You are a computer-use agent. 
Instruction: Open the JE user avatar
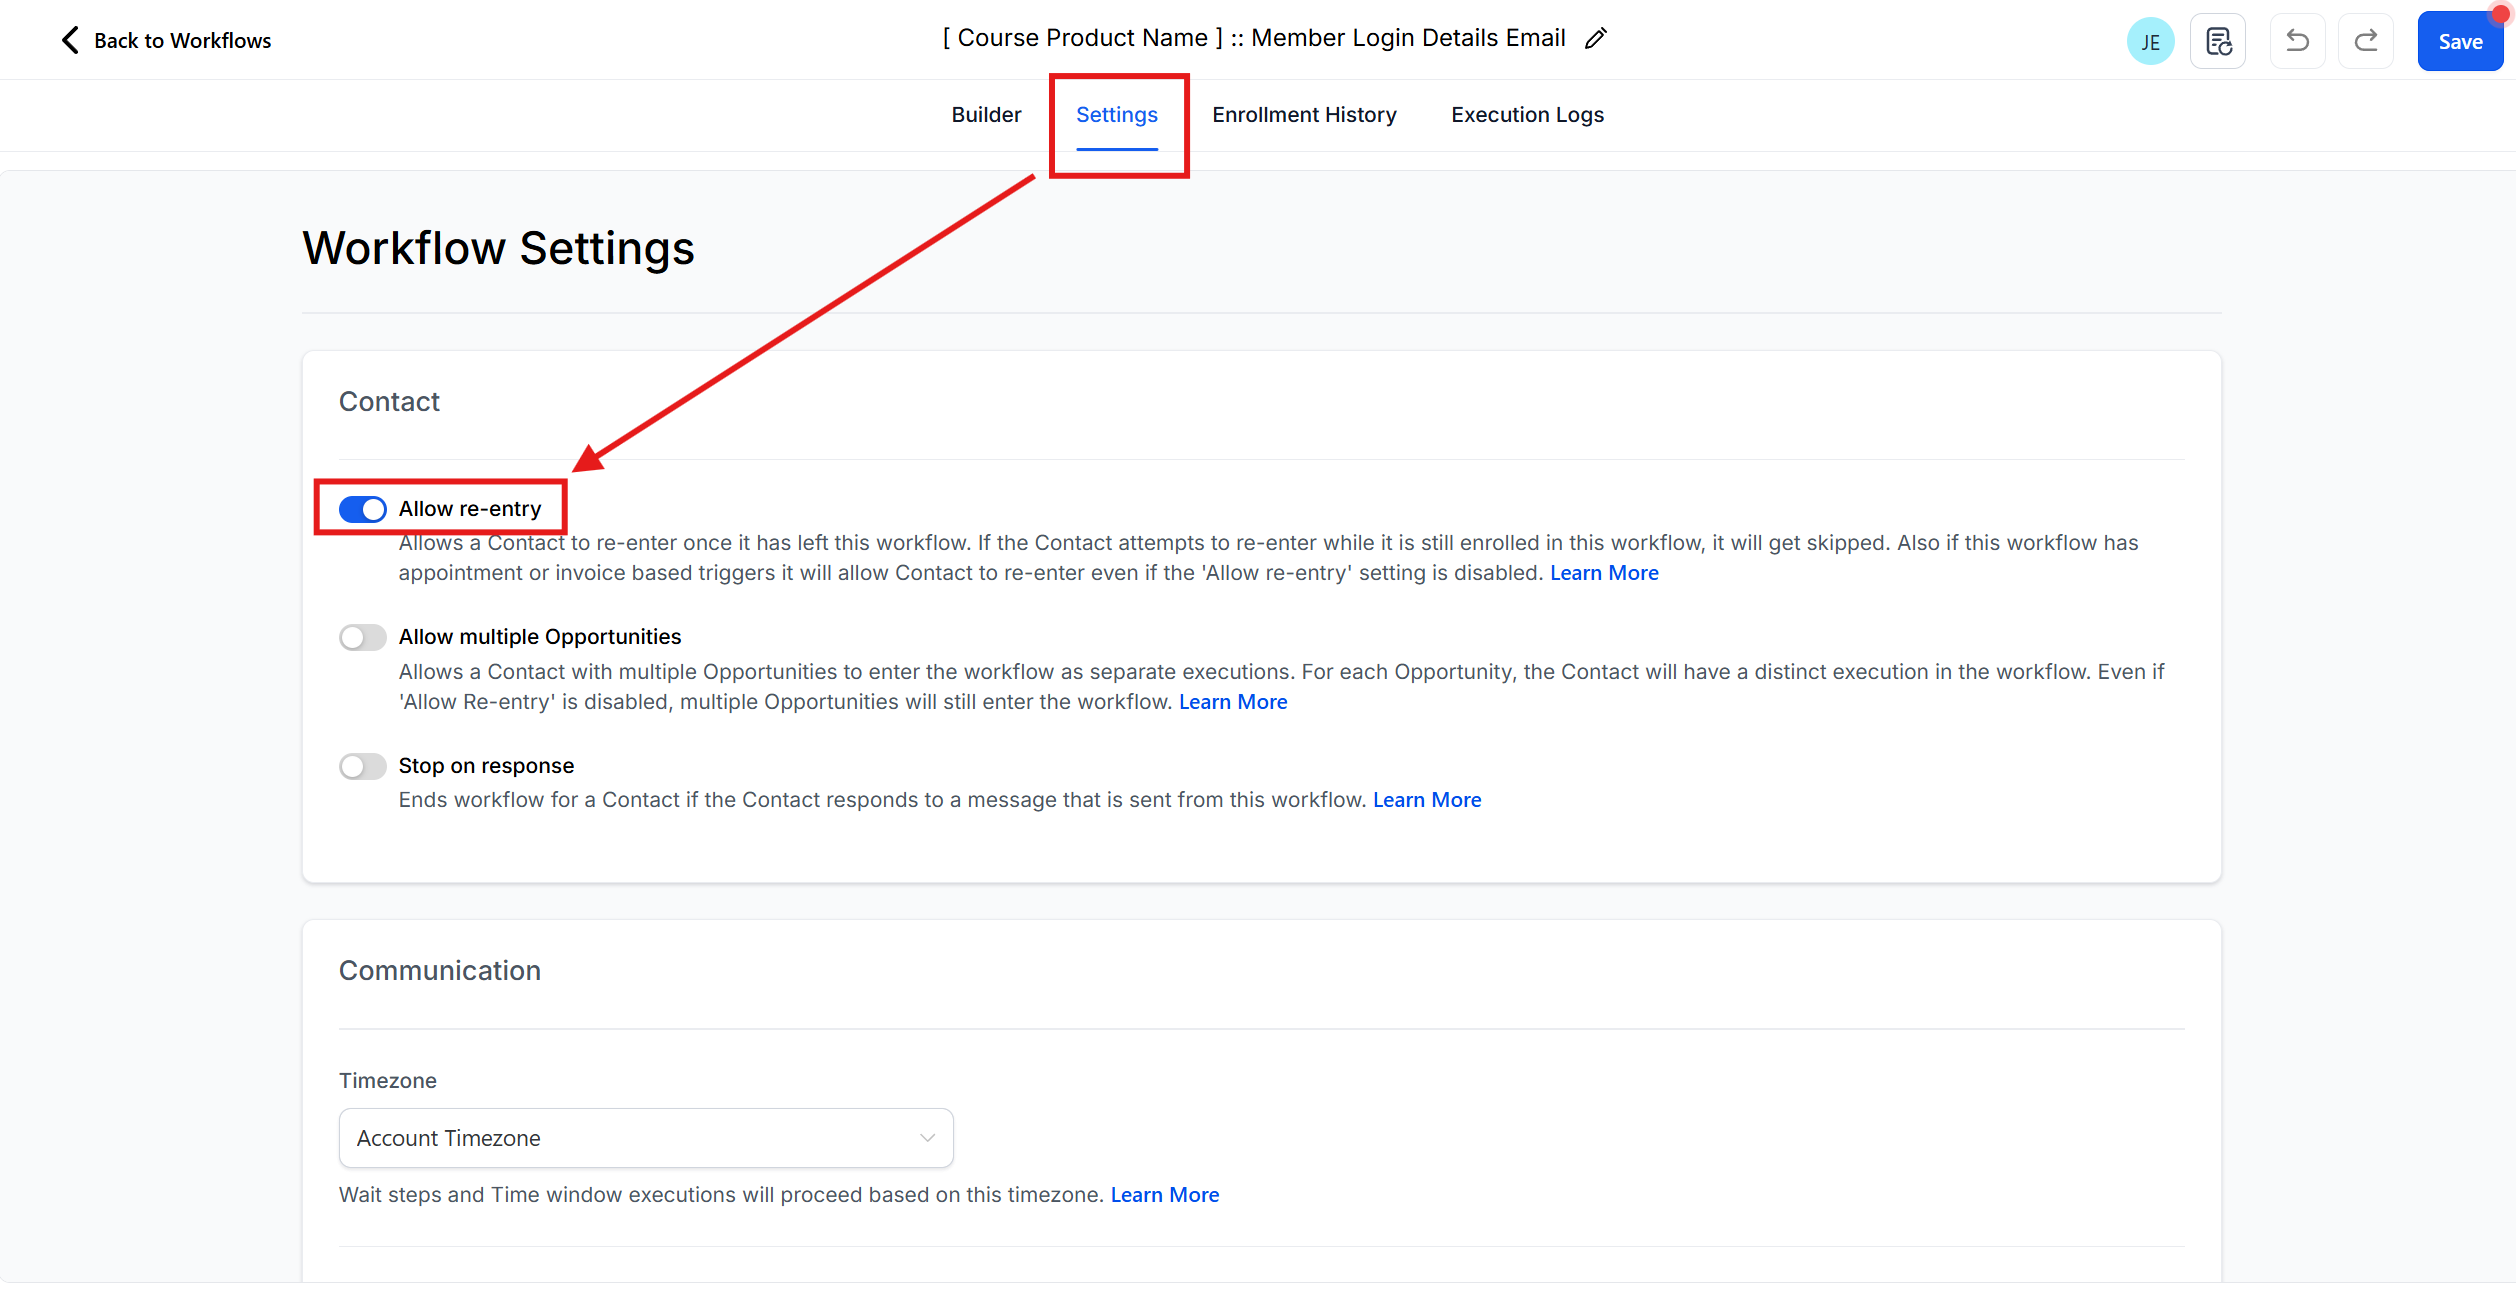(x=2150, y=42)
